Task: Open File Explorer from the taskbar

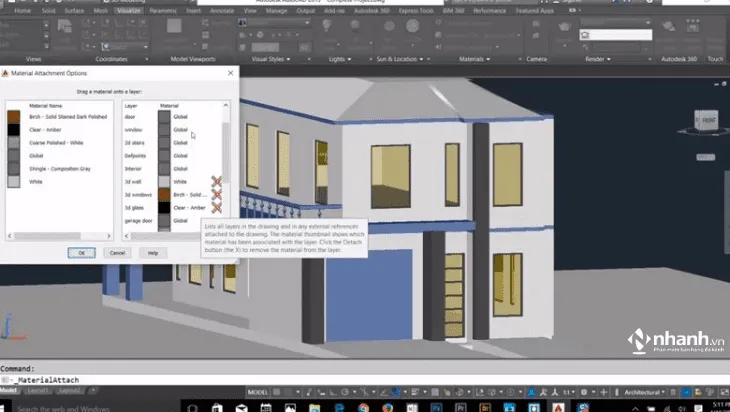Action: (314, 408)
